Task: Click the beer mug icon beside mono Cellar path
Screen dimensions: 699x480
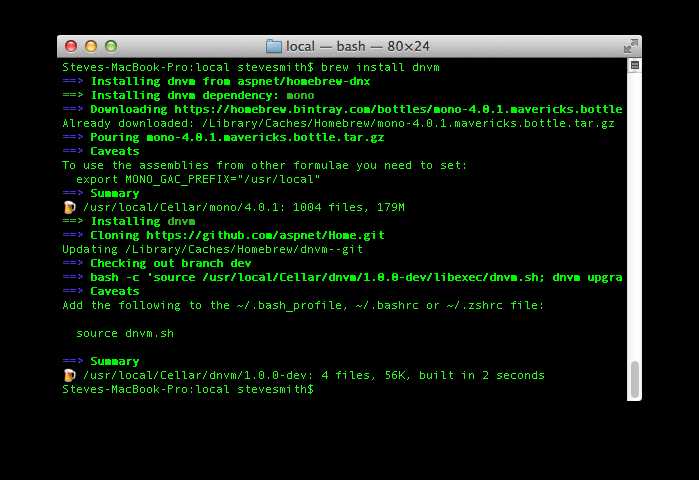Action: pyautogui.click(x=69, y=207)
